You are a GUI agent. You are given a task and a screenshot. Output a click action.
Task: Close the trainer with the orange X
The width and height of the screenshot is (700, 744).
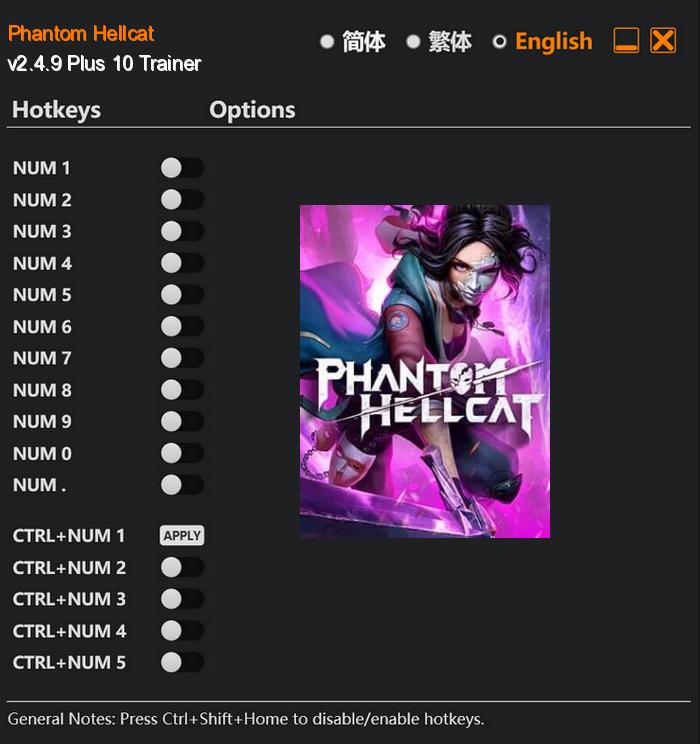click(x=663, y=40)
